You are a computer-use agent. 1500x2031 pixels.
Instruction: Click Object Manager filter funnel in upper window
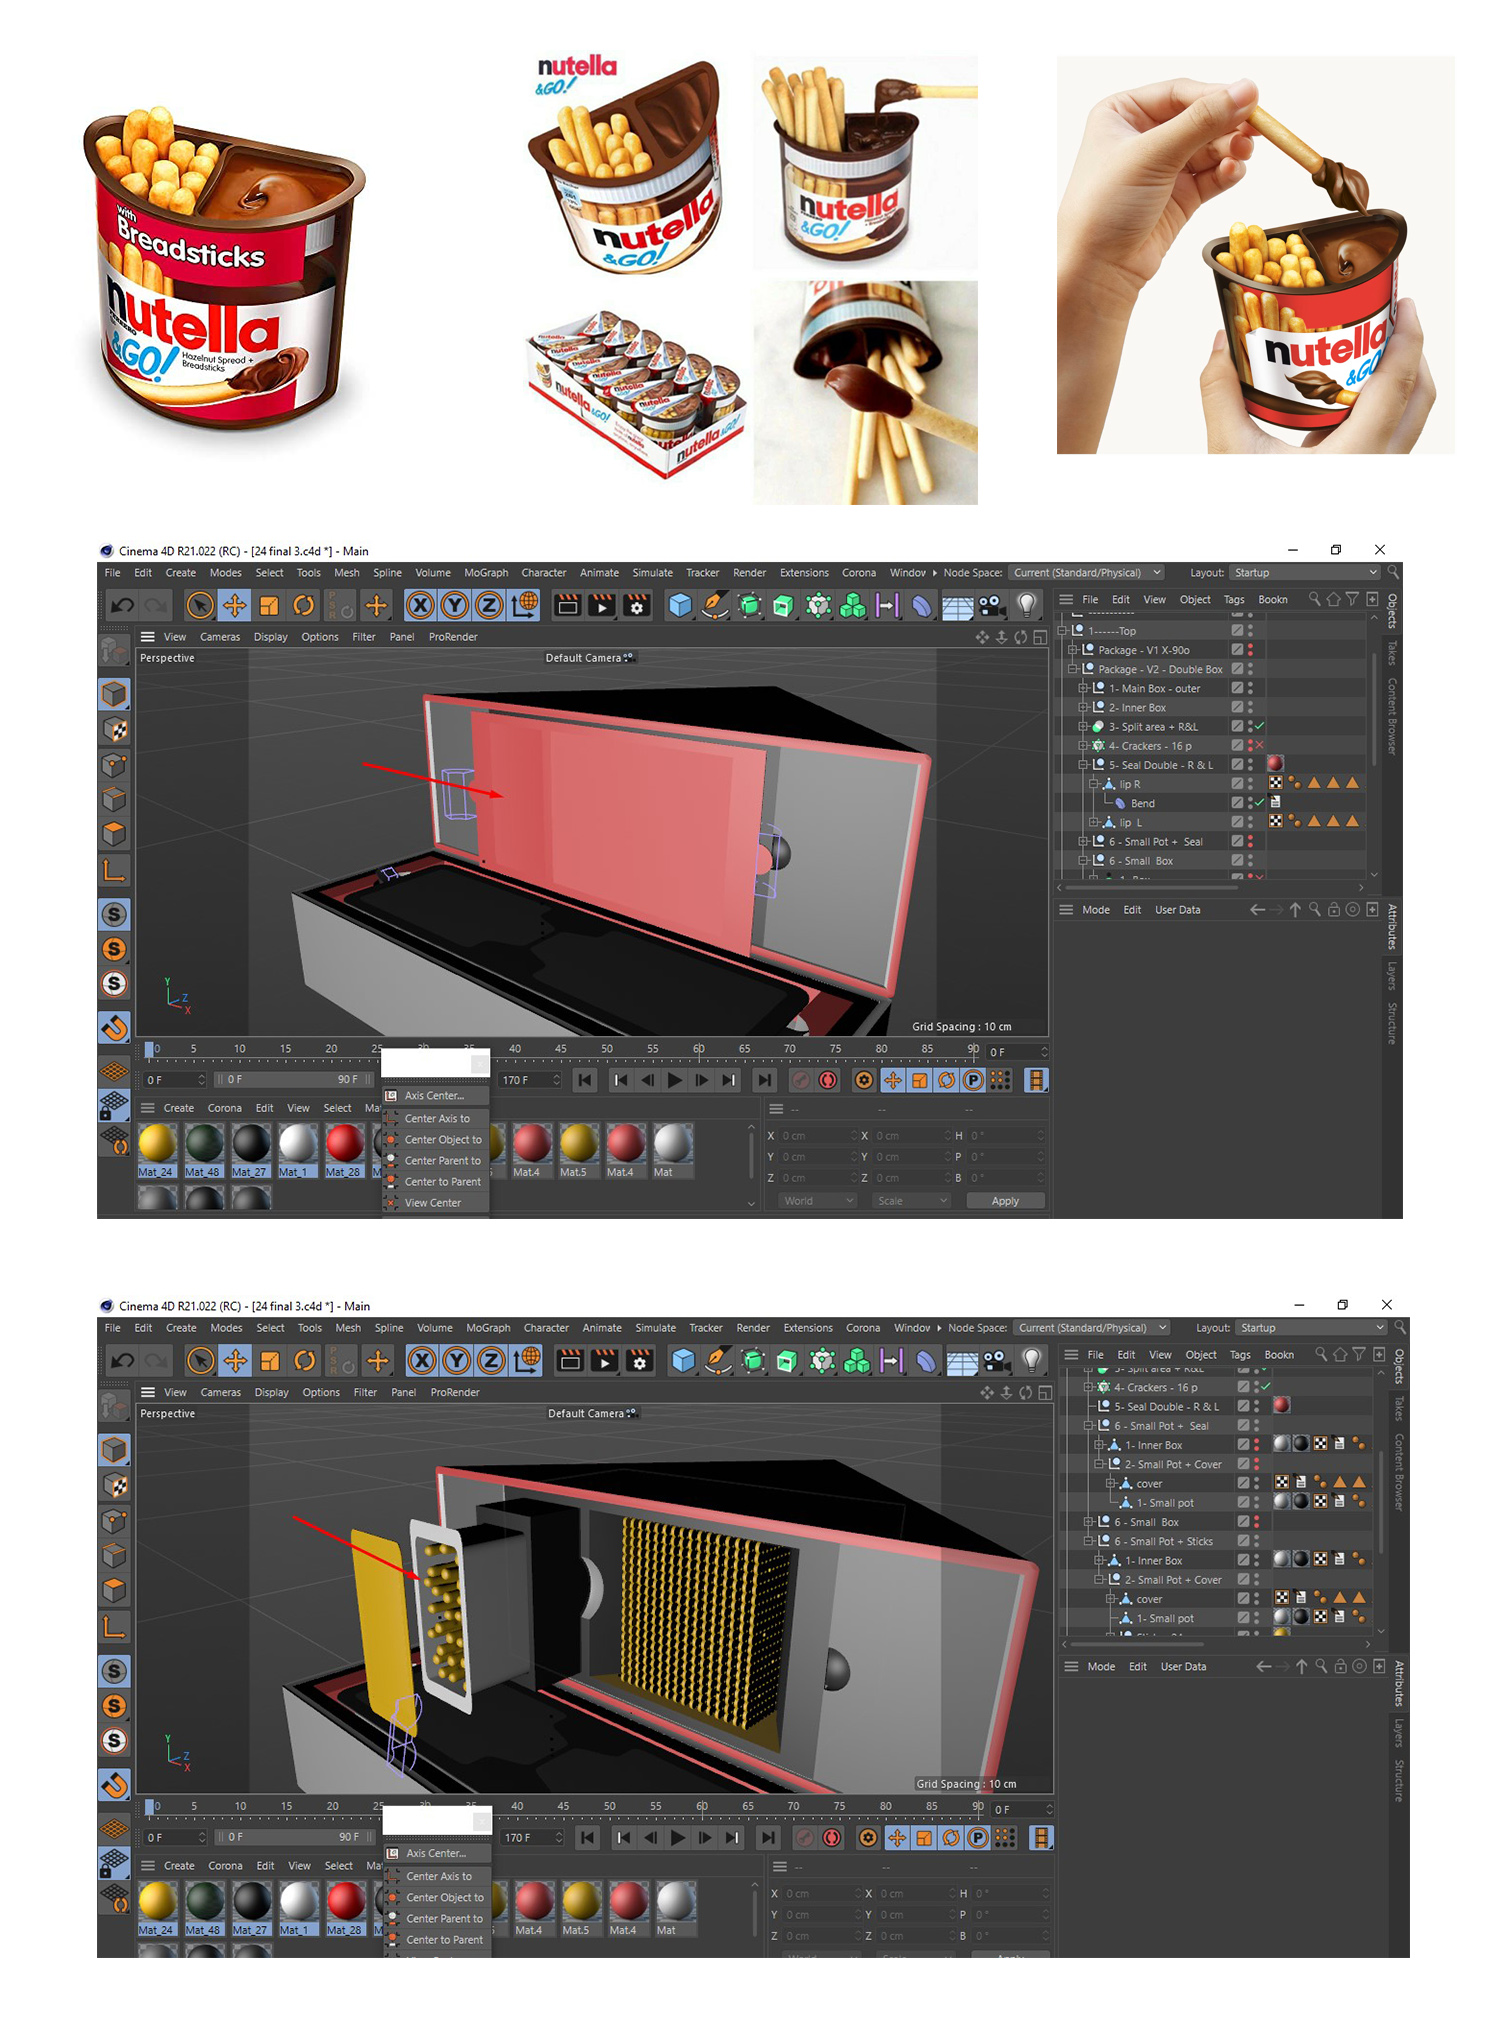(1352, 599)
